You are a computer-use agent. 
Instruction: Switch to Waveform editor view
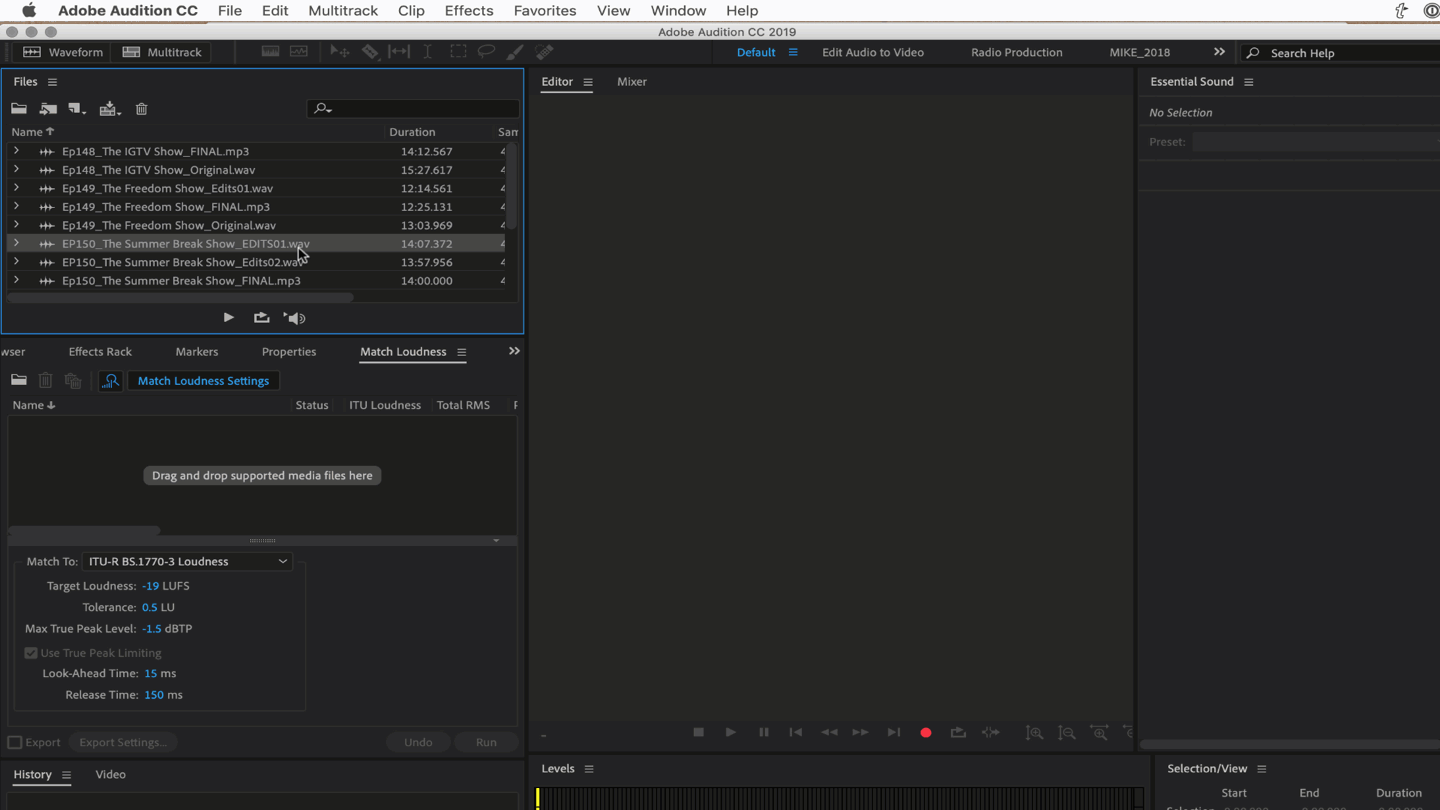pos(63,52)
